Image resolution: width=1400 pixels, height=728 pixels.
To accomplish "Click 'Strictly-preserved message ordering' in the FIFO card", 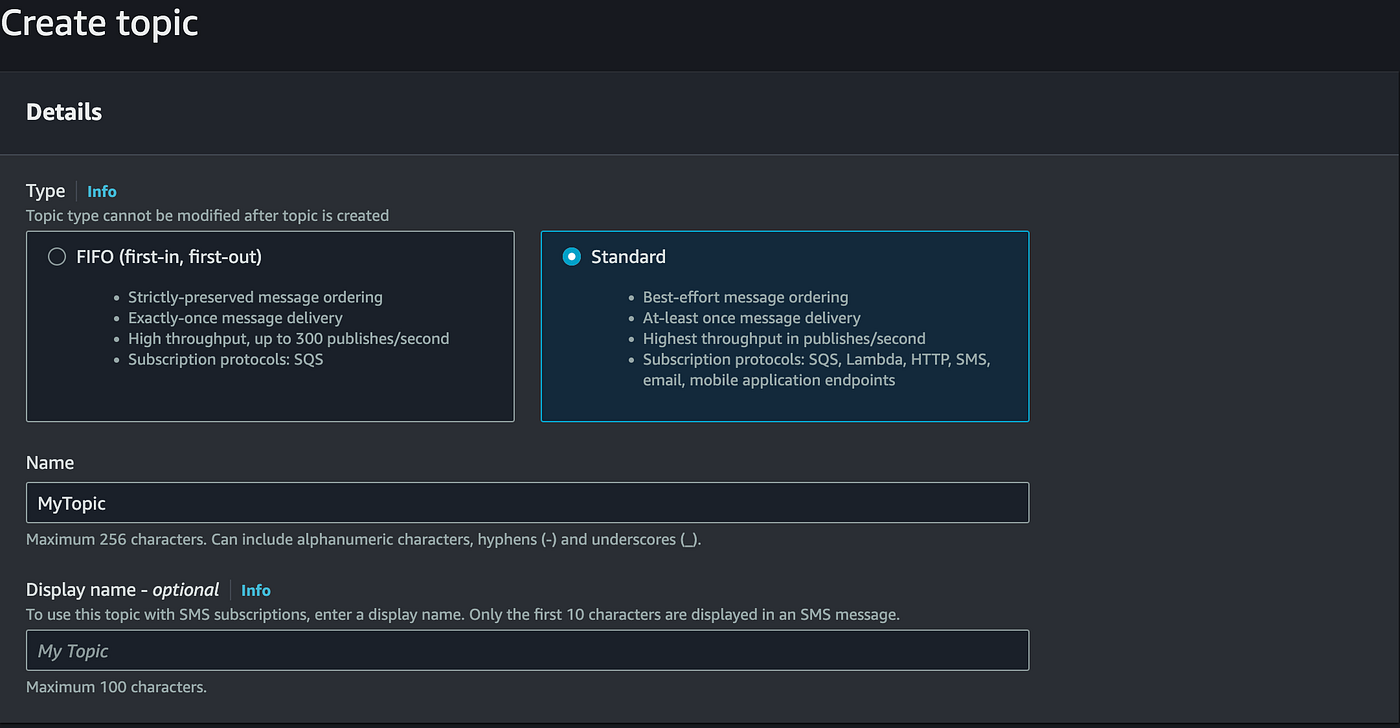I will coord(255,297).
